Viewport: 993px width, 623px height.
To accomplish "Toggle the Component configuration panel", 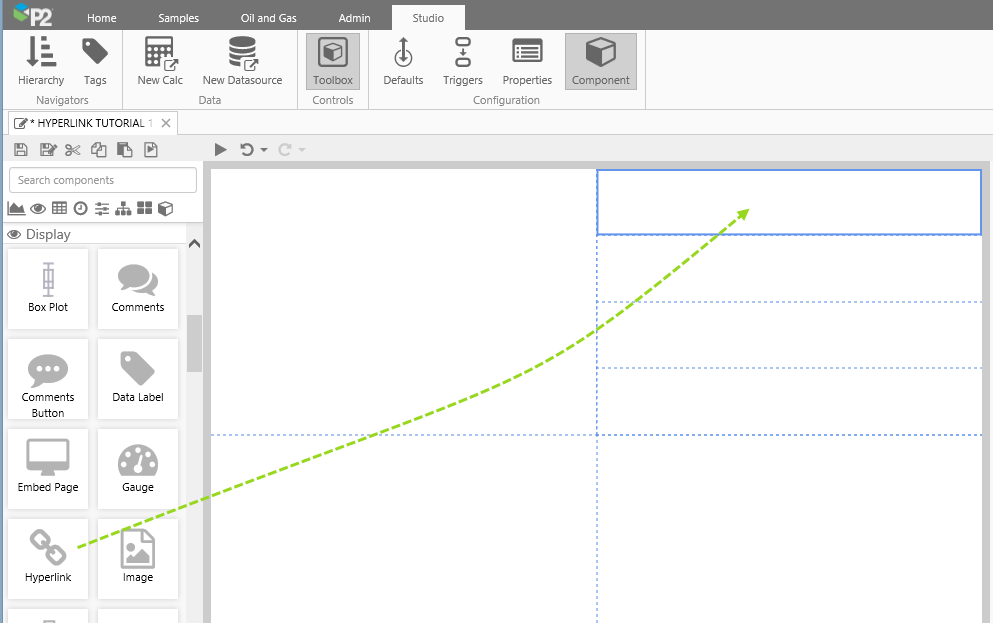I will tap(600, 61).
